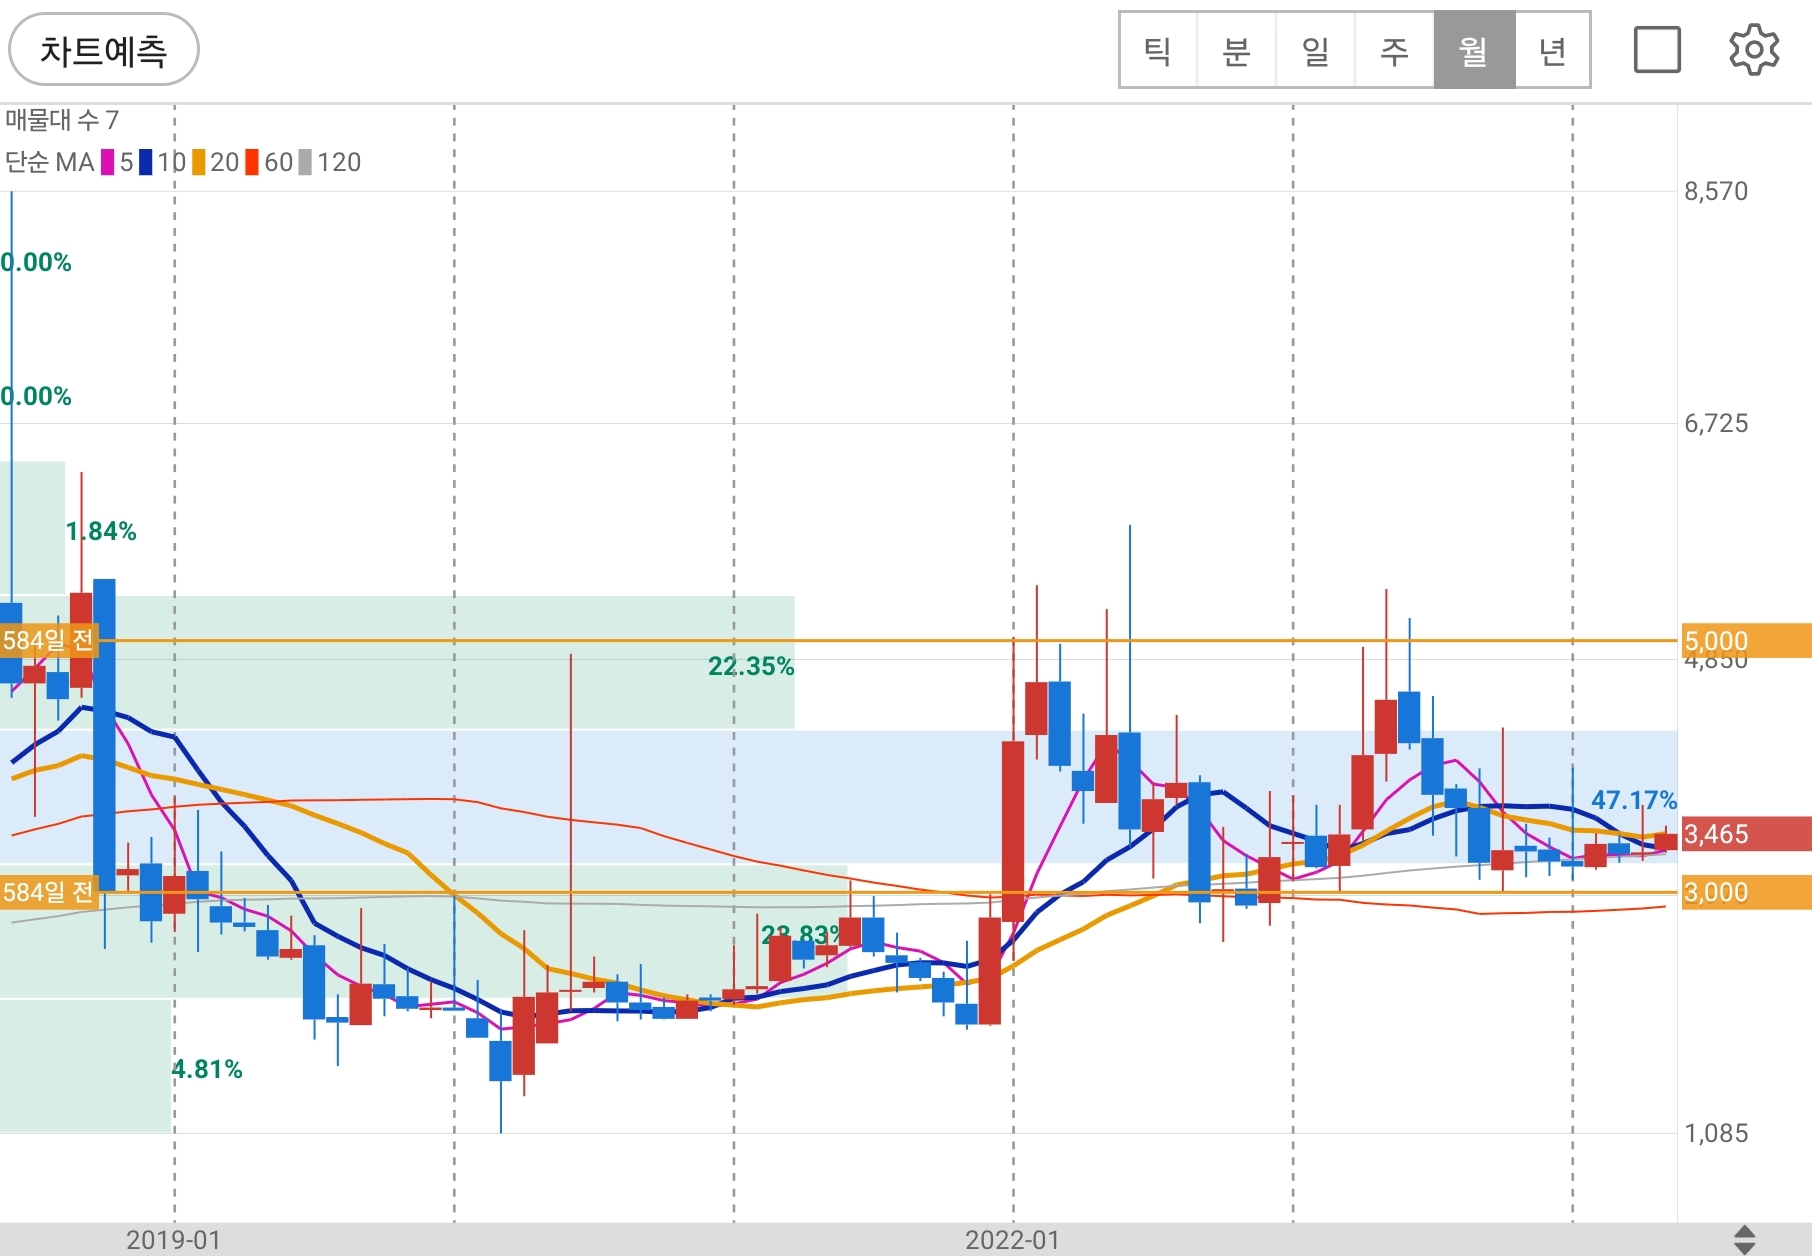Click the 6,725 price axis label
1812x1256 pixels.
click(1716, 423)
